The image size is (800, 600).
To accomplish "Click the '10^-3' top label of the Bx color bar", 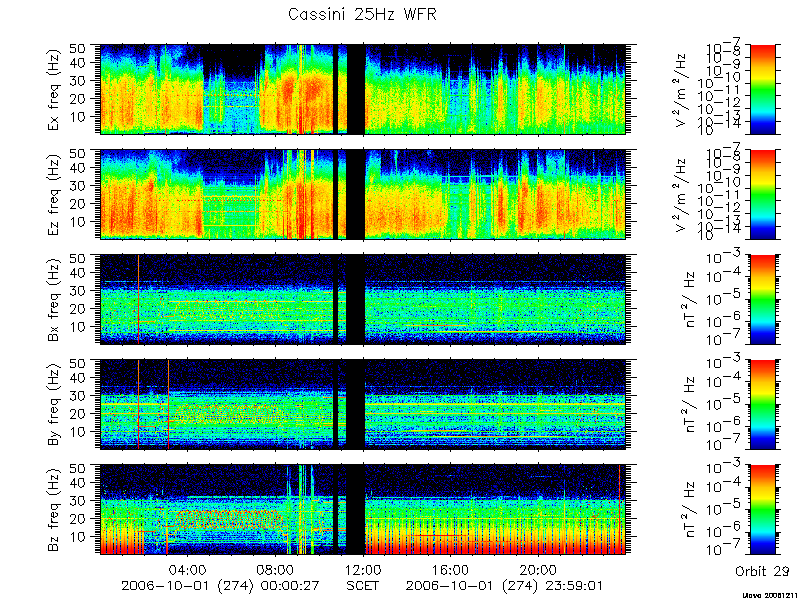I will pos(724,258).
